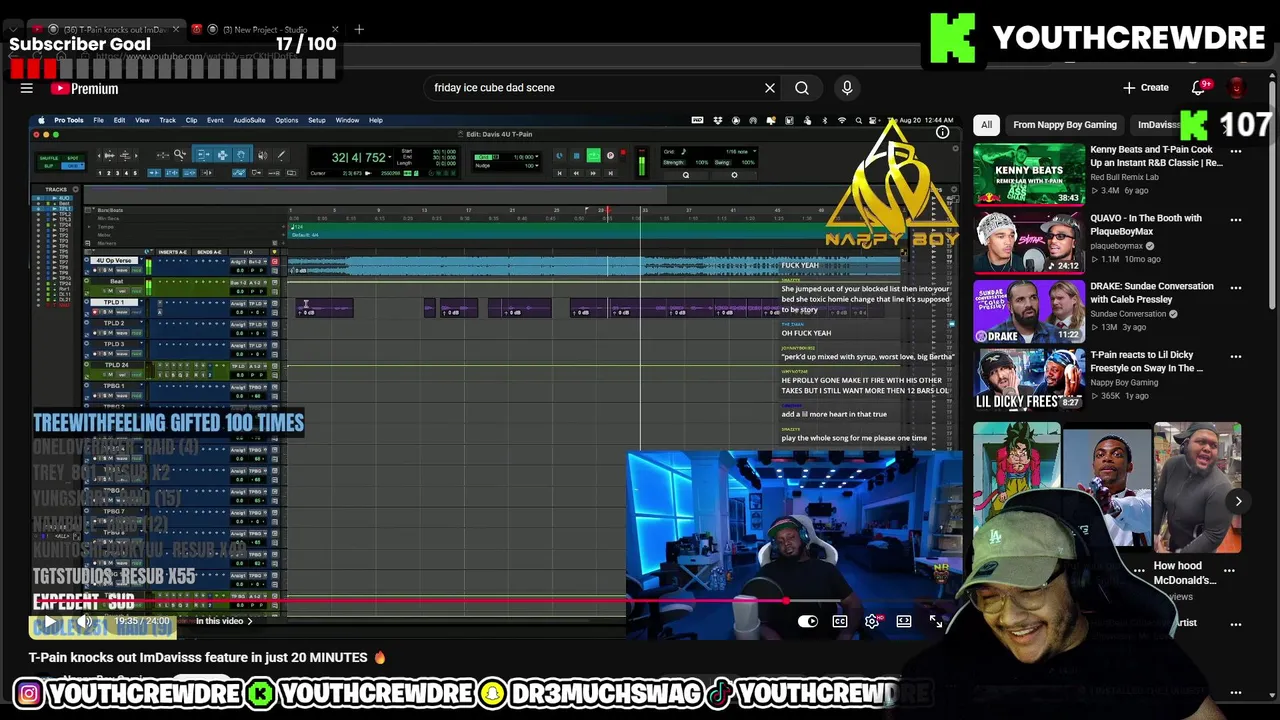Open the wave view selector on 4U Op Verse

click(122, 270)
